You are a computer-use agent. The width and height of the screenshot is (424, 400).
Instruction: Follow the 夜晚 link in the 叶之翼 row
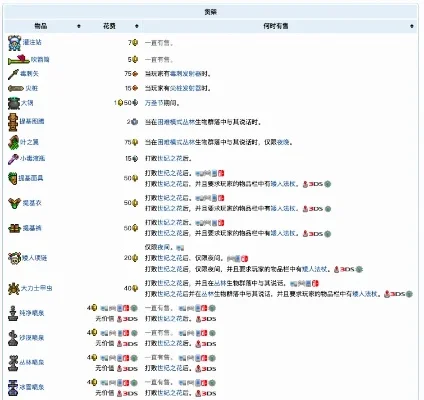pyautogui.click(x=283, y=142)
